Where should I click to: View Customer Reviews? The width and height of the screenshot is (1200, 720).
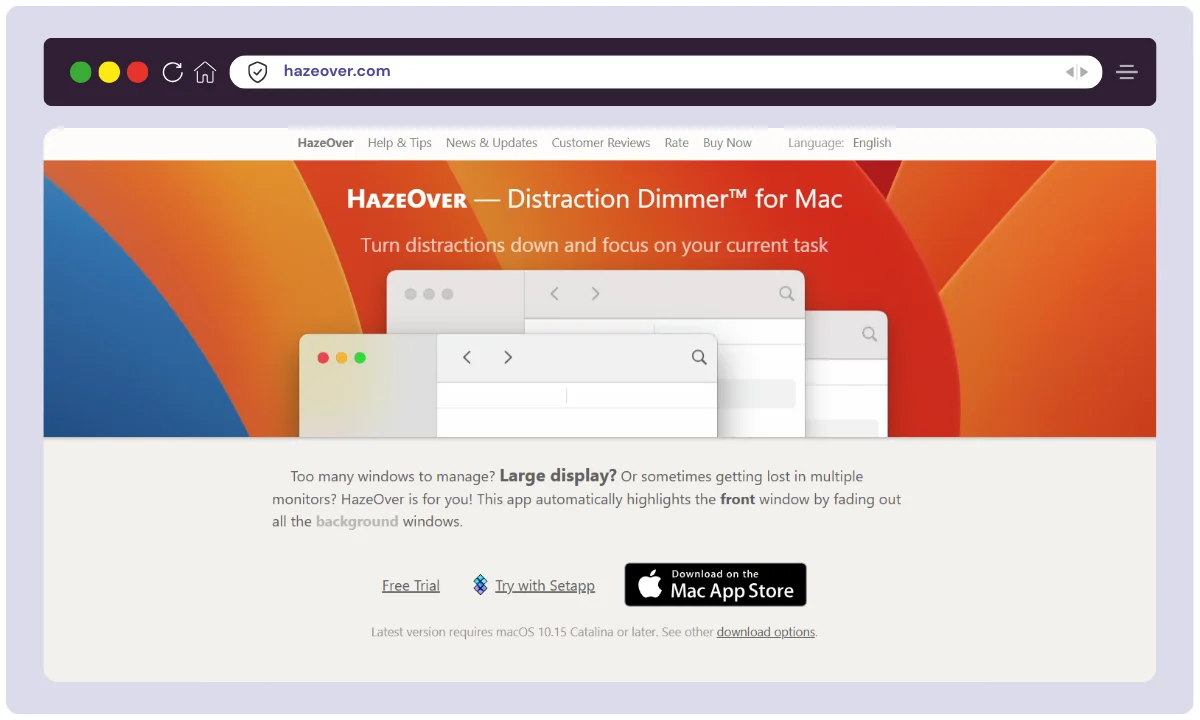(601, 143)
